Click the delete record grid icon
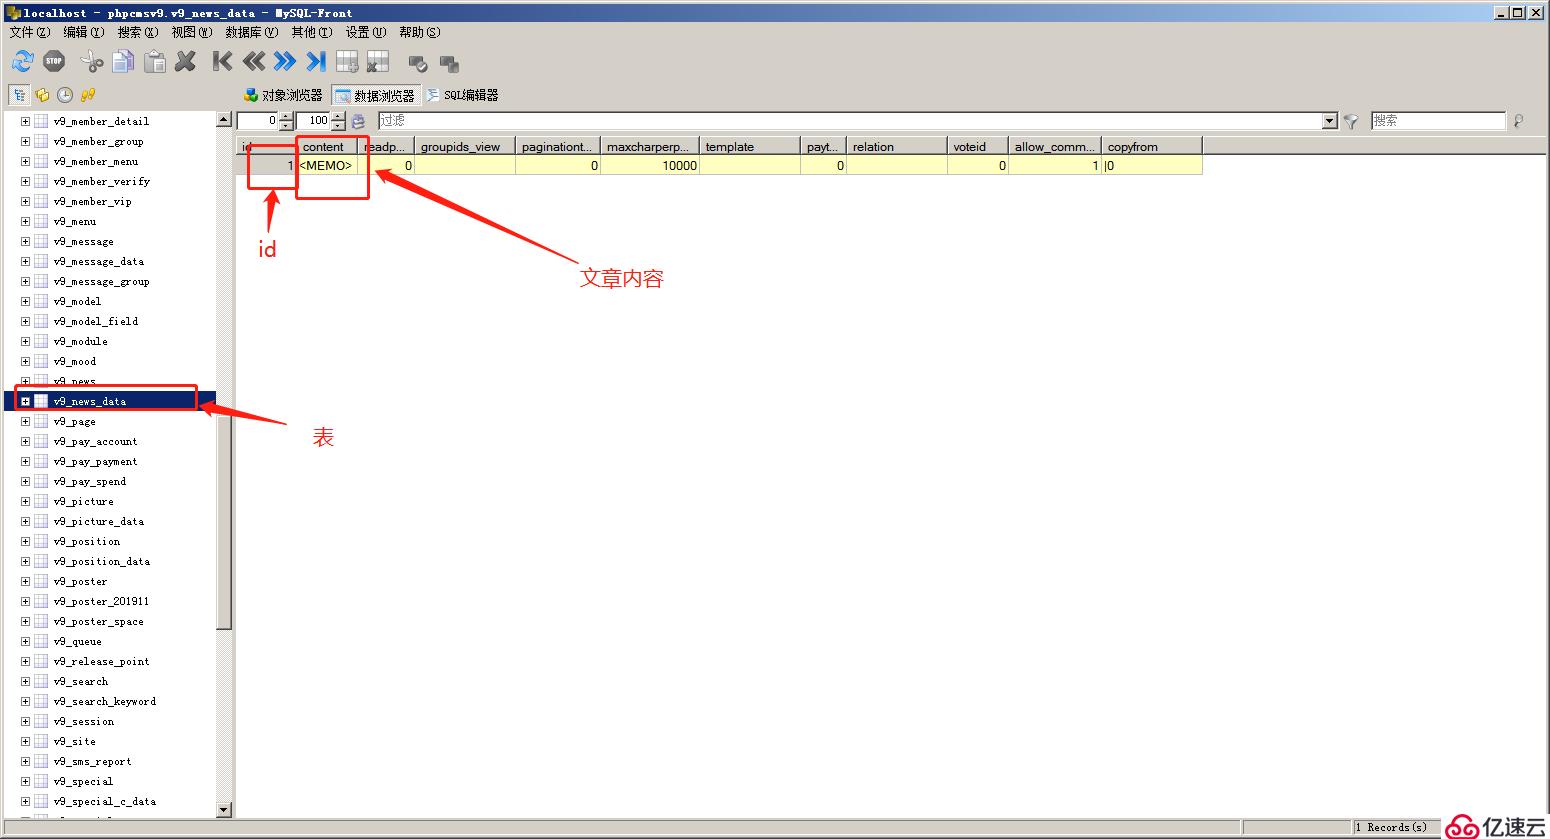Screen dimensions: 1550x839 pyautogui.click(x=377, y=62)
